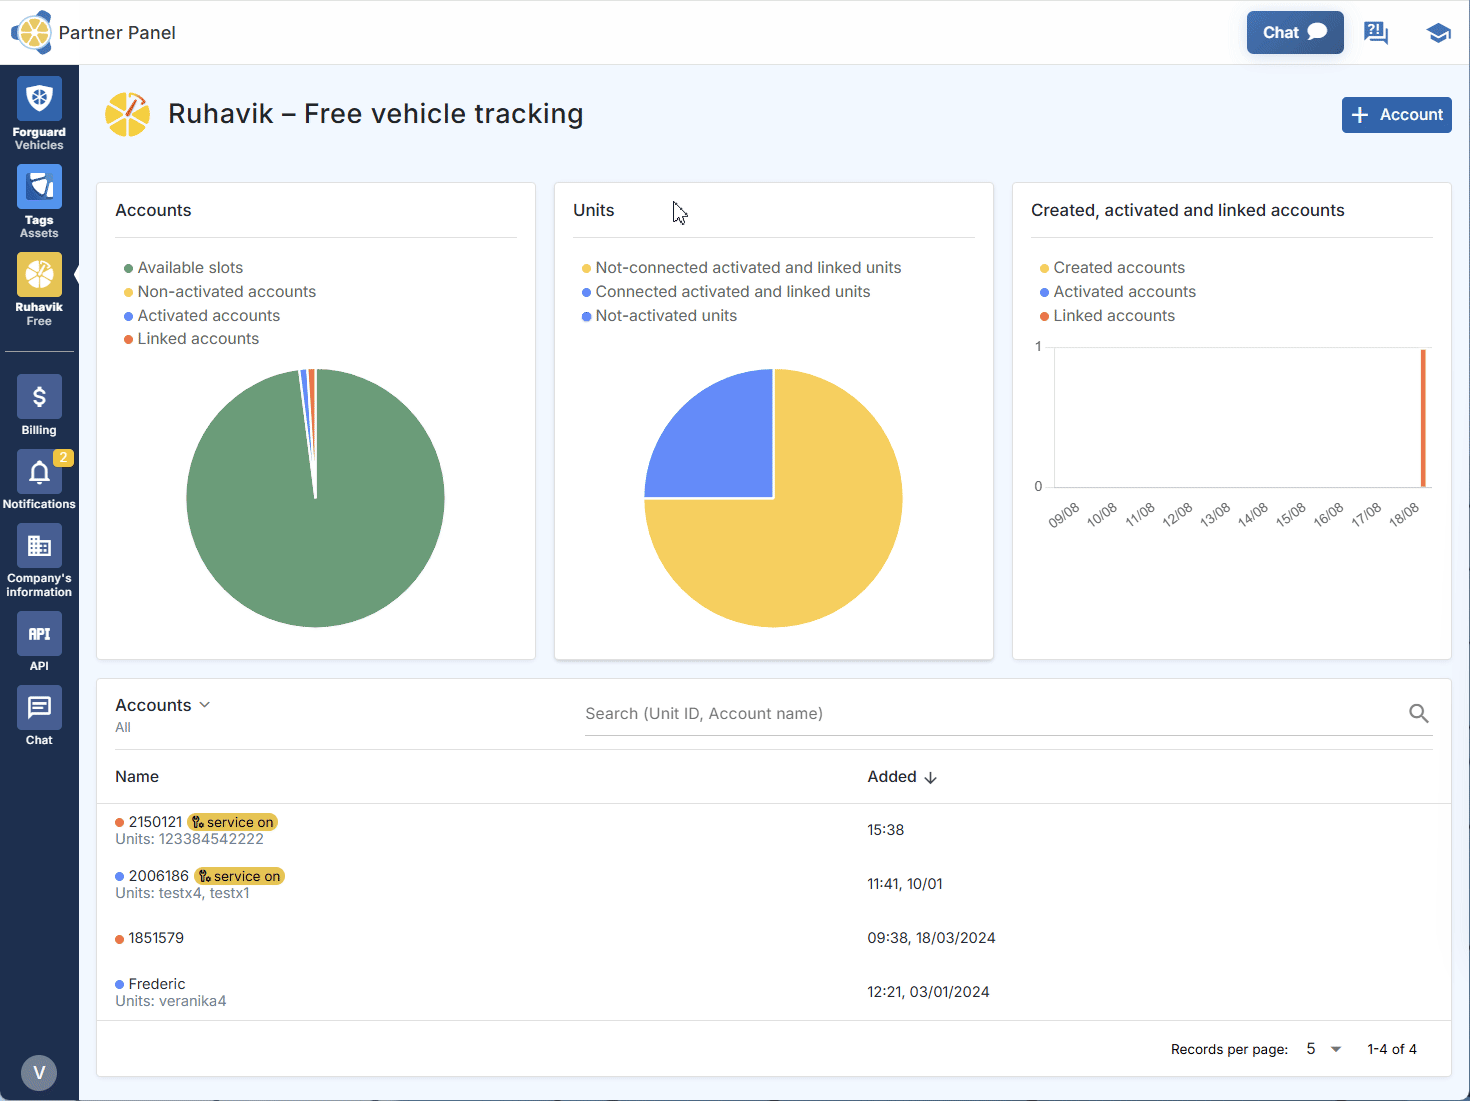The height and width of the screenshot is (1101, 1470).
Task: Open Tags Assets section
Action: click(39, 201)
